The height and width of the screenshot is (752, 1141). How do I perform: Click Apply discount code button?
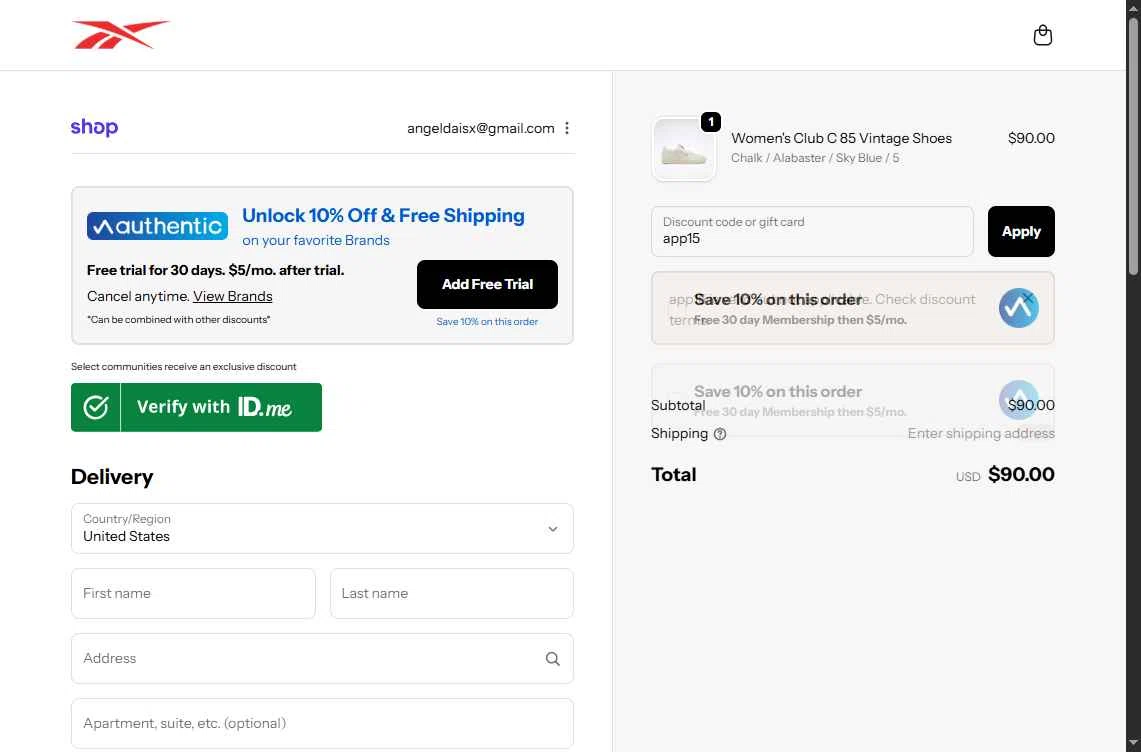pos(1020,231)
